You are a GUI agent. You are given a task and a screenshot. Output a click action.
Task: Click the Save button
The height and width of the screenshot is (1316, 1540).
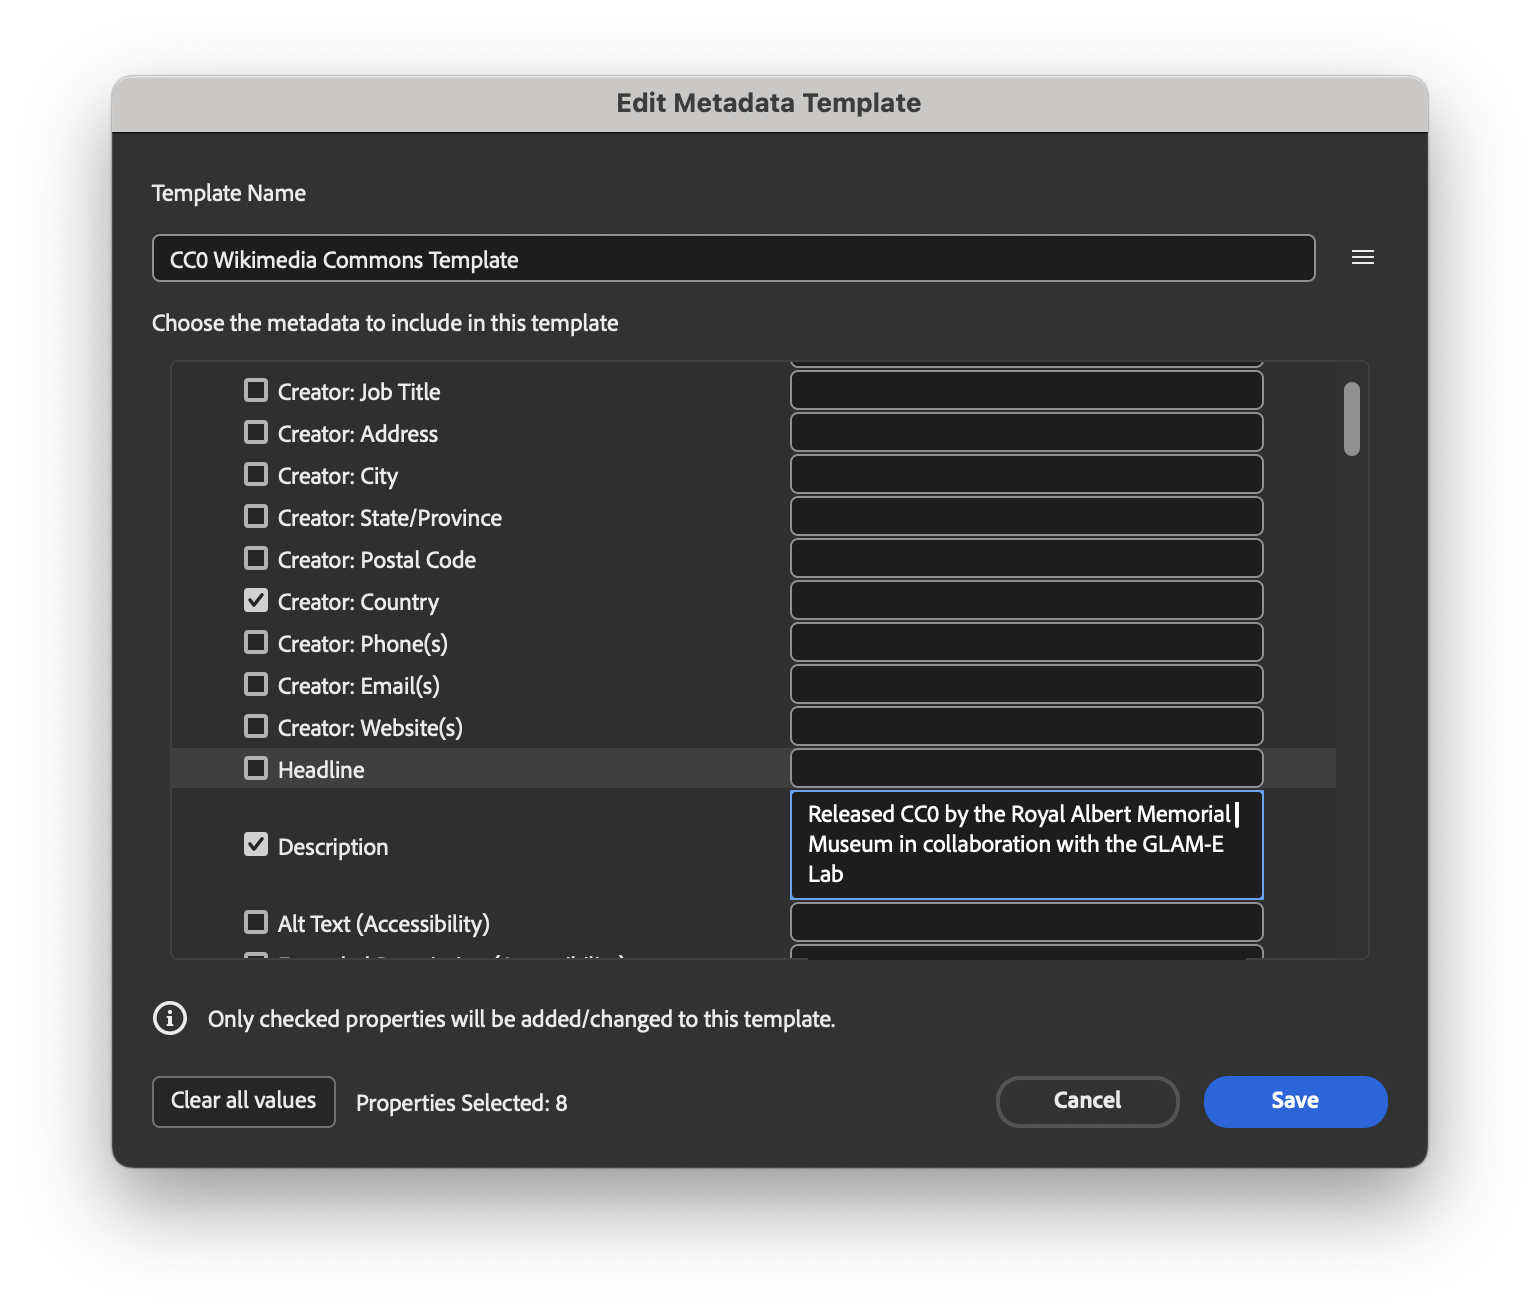[1295, 1101]
